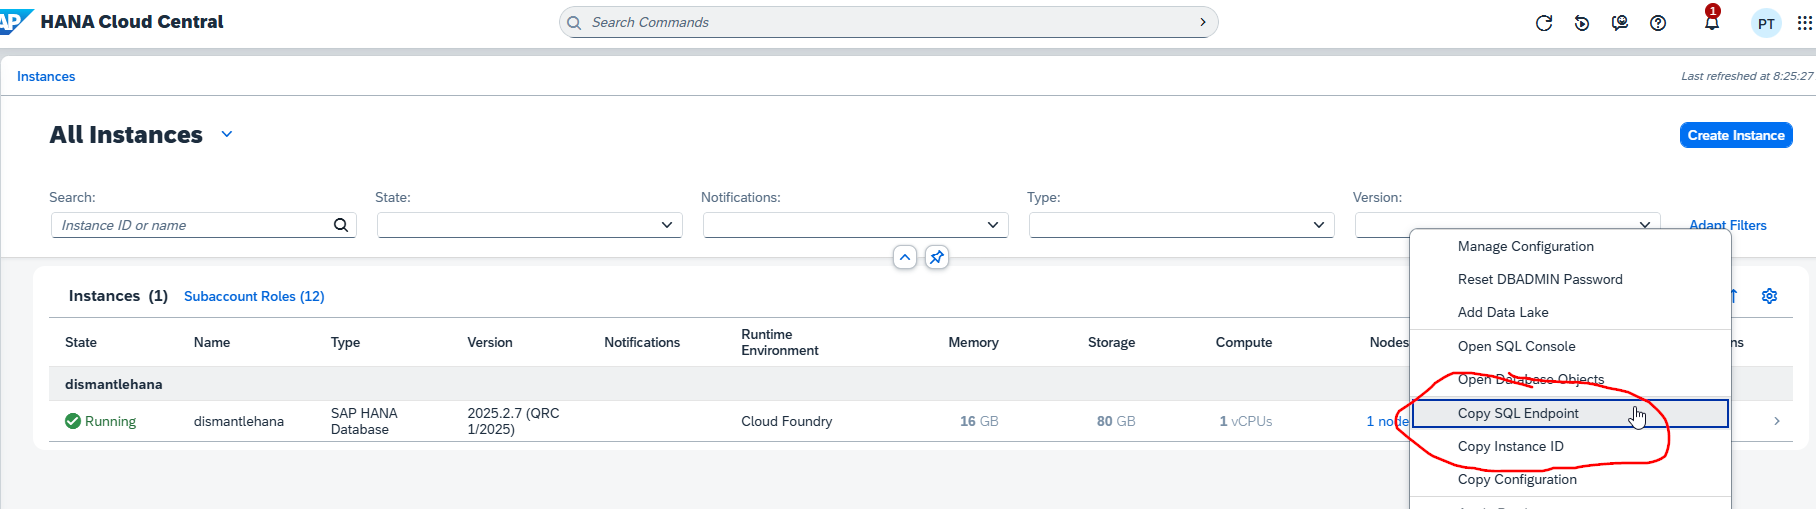Pin the filter header bar
The image size is (1816, 509).
pos(936,258)
